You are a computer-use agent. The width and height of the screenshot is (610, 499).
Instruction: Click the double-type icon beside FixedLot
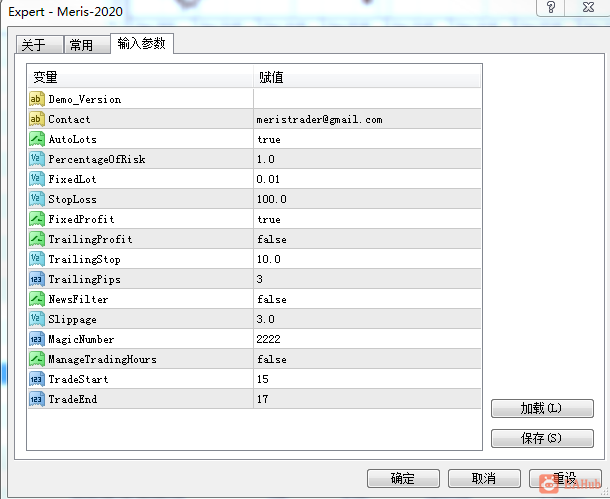pos(37,179)
